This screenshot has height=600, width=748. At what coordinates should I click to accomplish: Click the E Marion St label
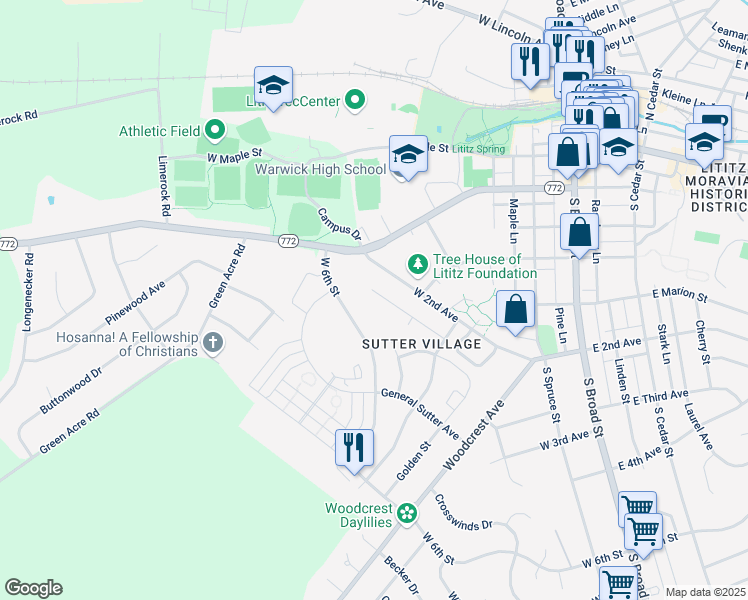coord(680,294)
